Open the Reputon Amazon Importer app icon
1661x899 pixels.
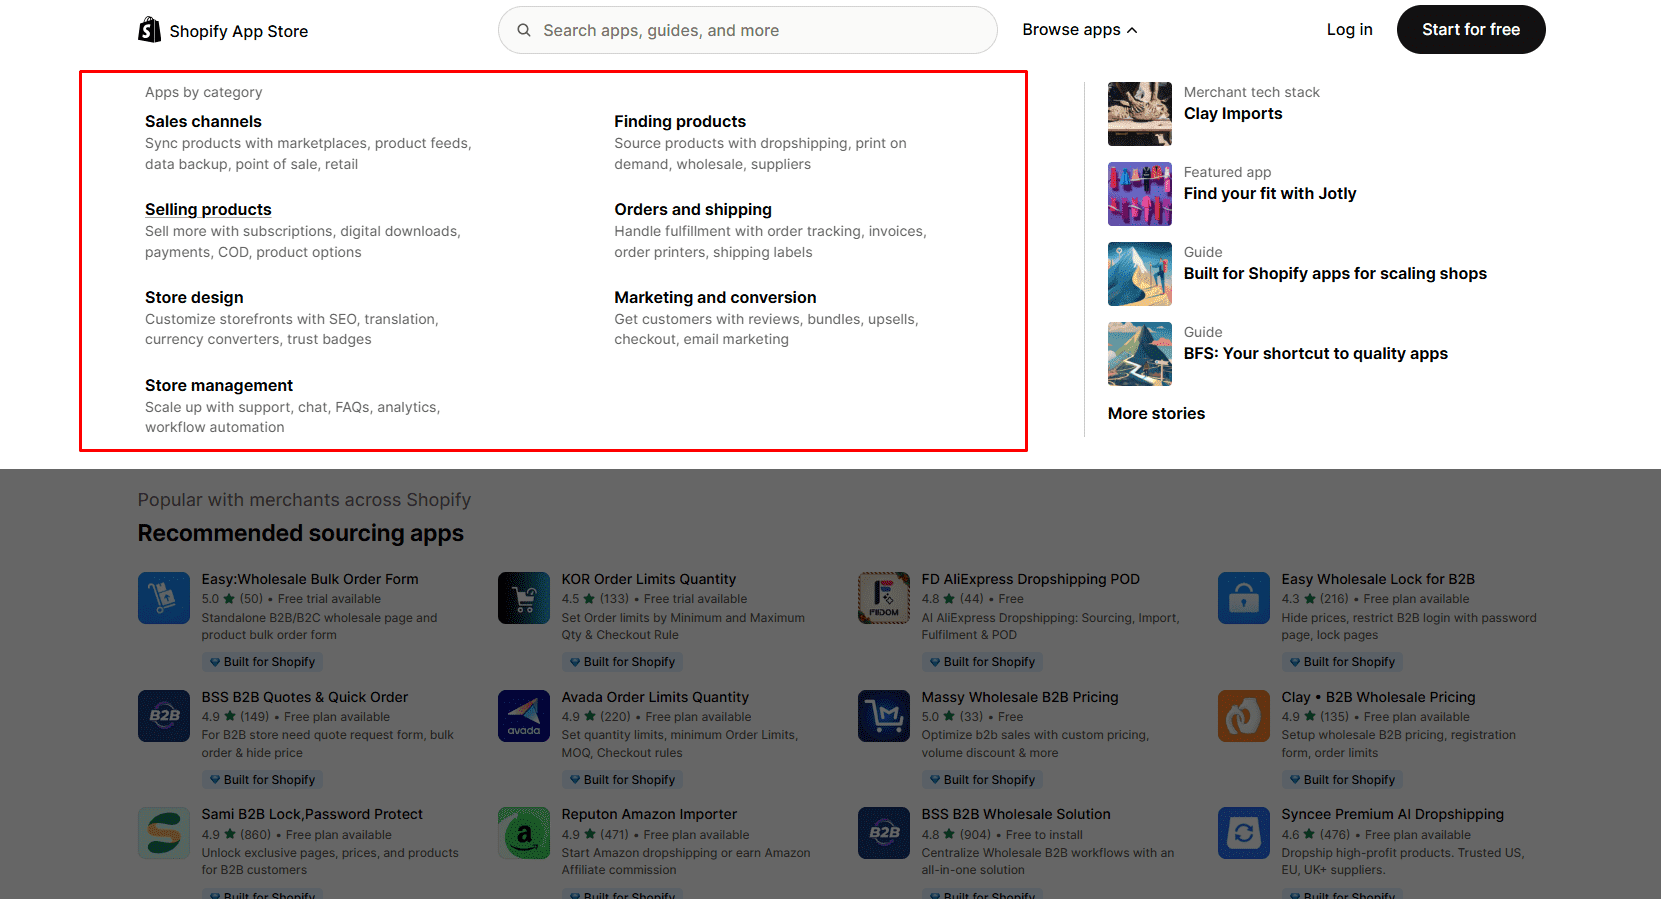[524, 833]
